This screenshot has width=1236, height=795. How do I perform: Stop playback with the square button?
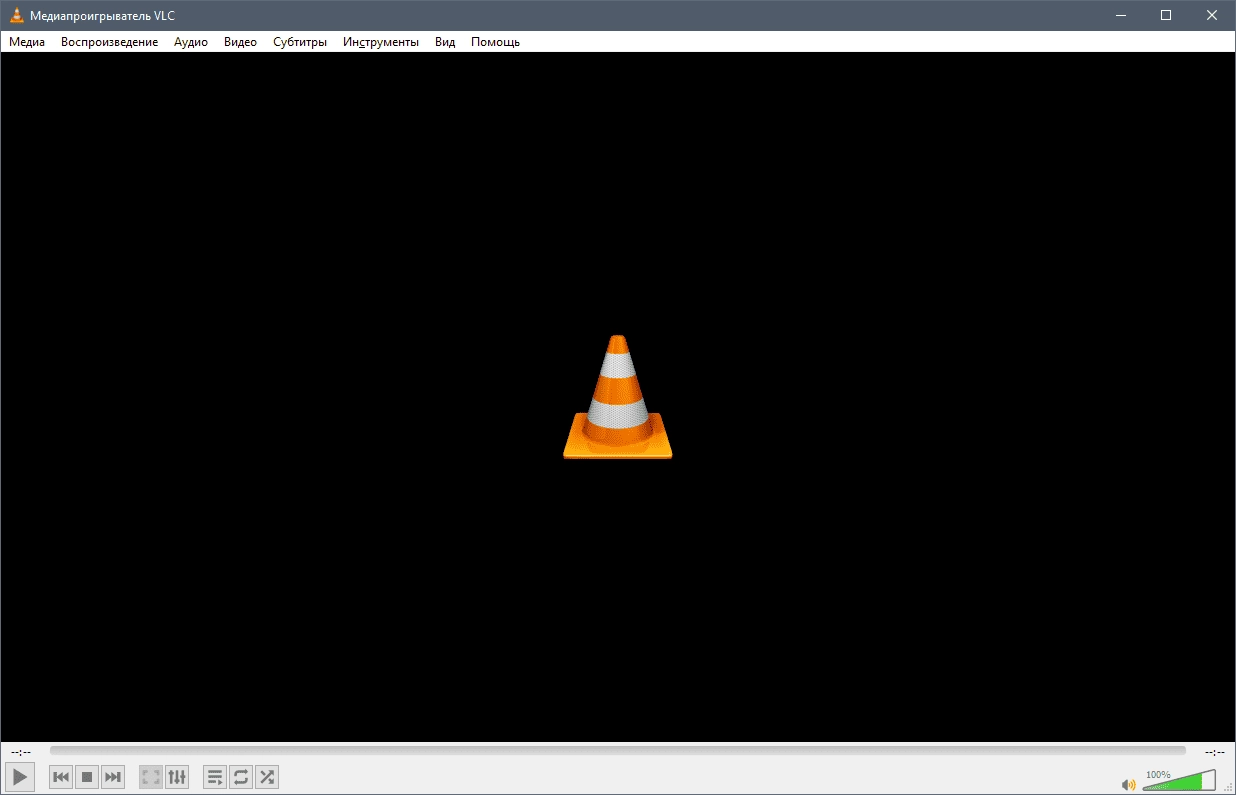point(87,777)
